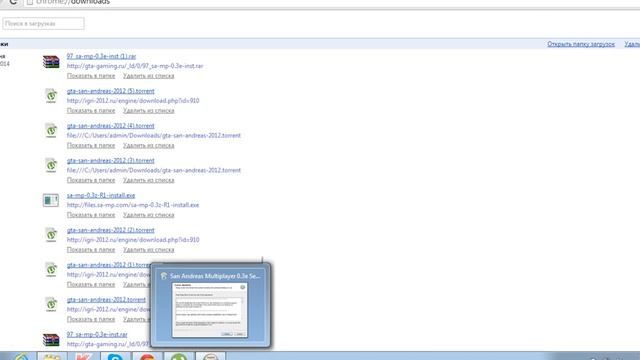Open gta-san-andreas-2012 (3).torrent download
The height and width of the screenshot is (360, 640).
[111, 160]
